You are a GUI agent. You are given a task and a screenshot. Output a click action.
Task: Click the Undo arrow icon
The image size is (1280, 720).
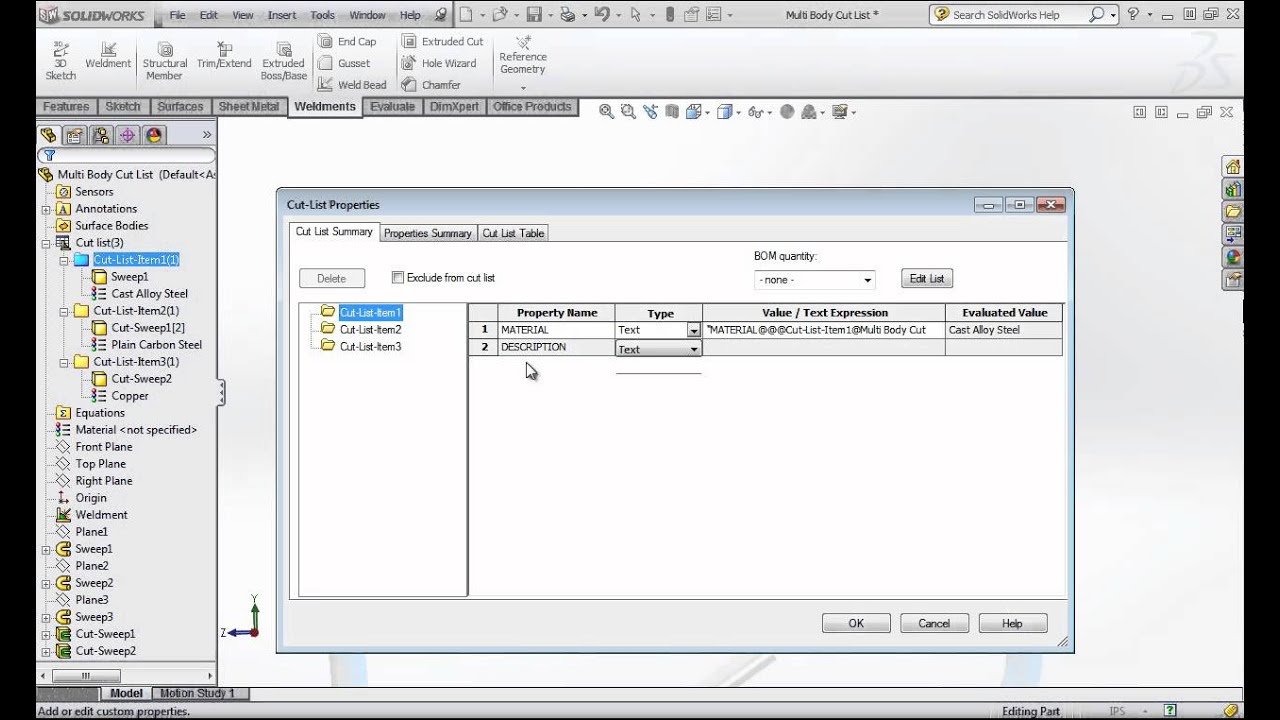[x=601, y=15]
